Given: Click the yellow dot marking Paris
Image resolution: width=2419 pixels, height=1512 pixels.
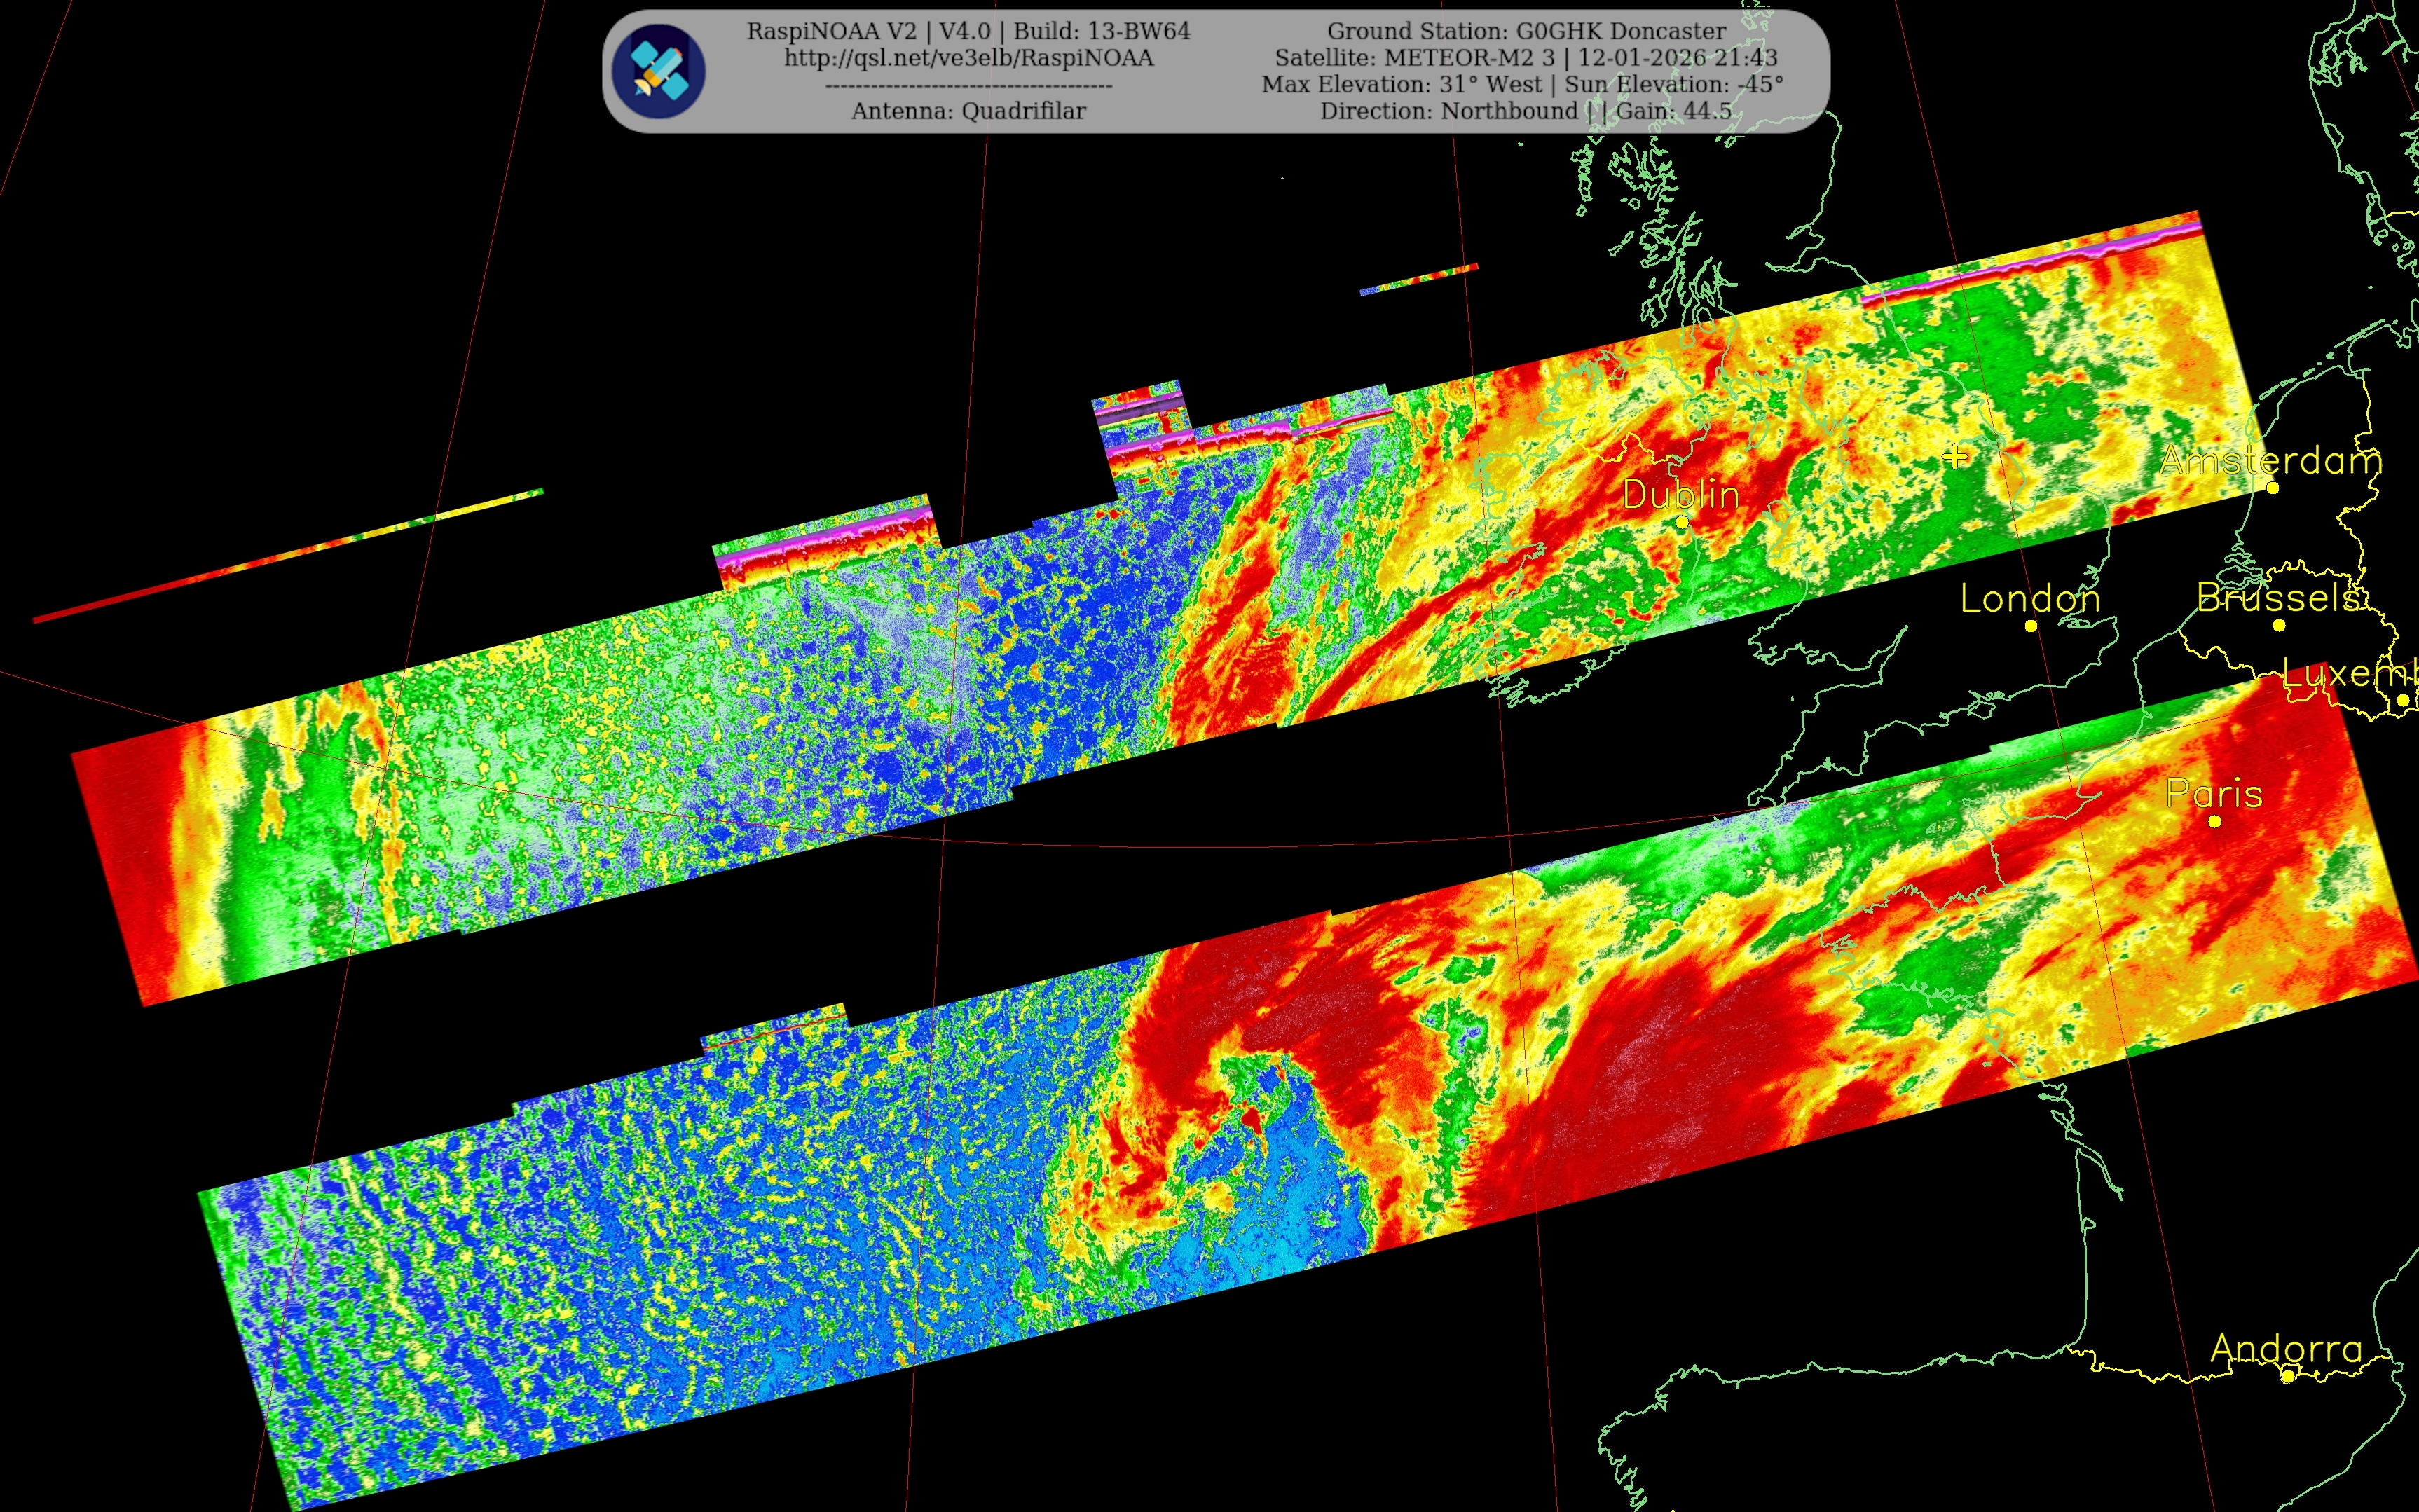Looking at the screenshot, I should point(2214,822).
